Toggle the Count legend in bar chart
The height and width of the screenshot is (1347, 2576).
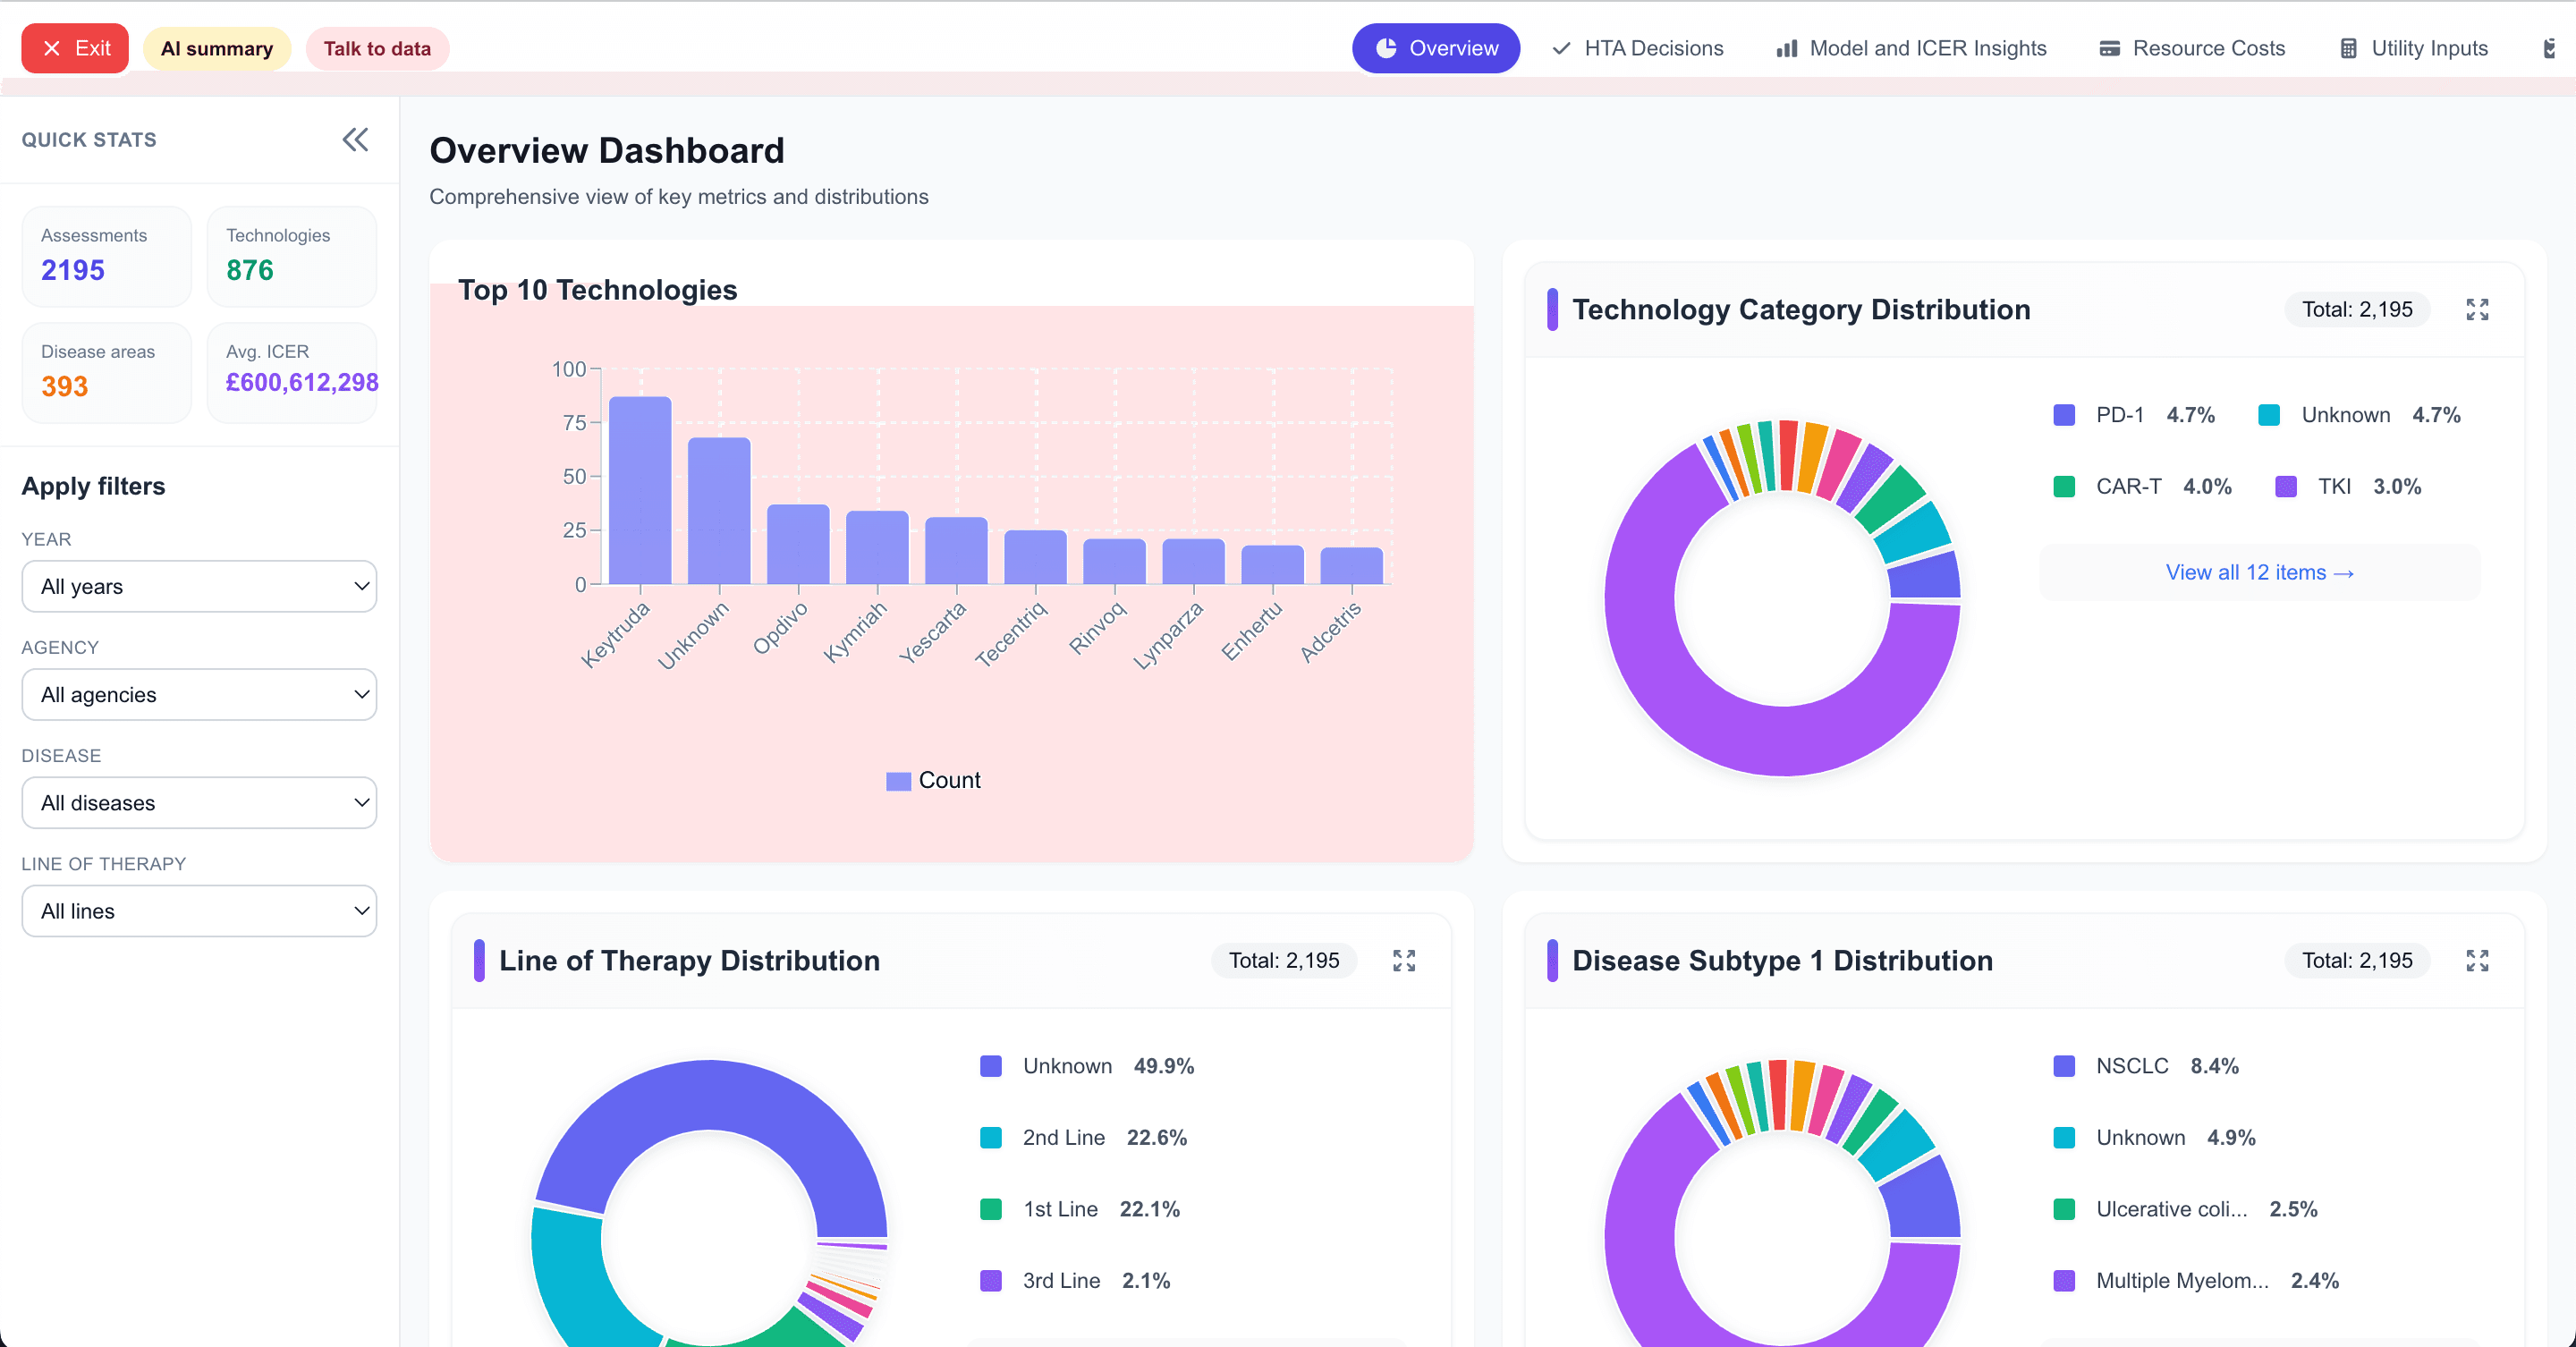coord(933,780)
